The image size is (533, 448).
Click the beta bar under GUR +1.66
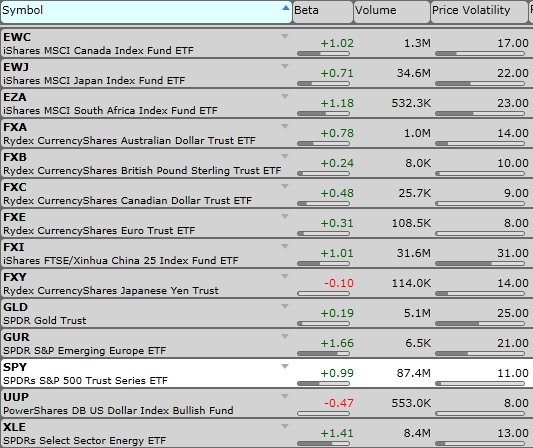coord(323,354)
